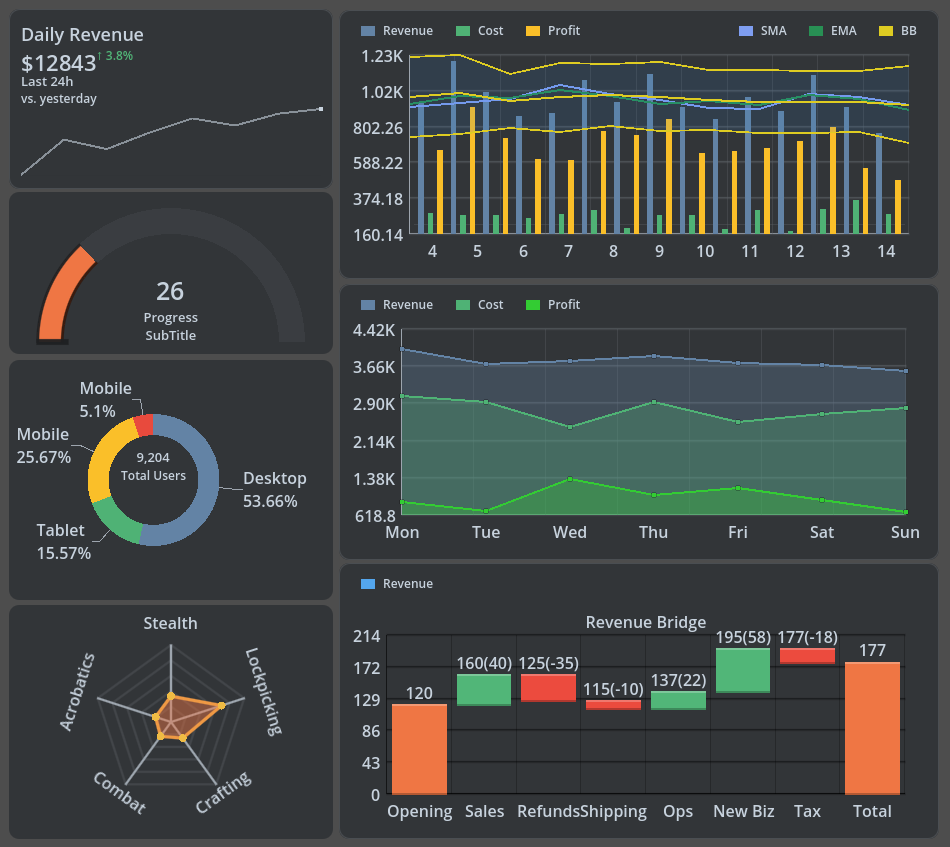Toggle Revenue legend in the area chart
The height and width of the screenshot is (847, 950).
point(397,305)
